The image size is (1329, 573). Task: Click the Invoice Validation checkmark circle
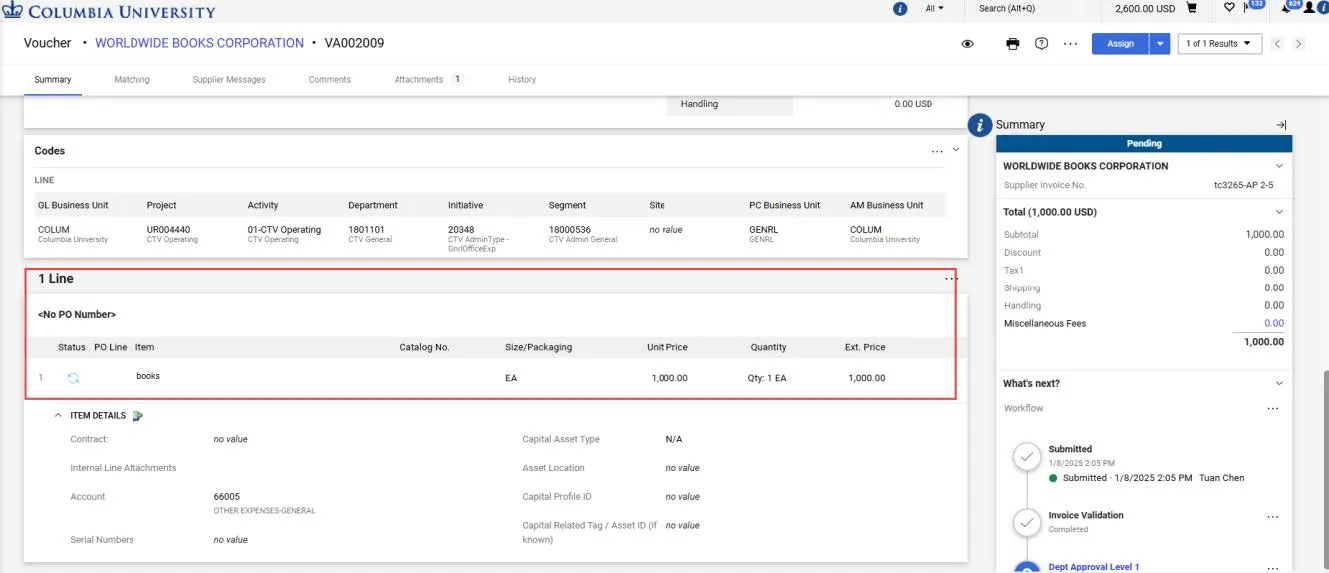(x=1027, y=522)
